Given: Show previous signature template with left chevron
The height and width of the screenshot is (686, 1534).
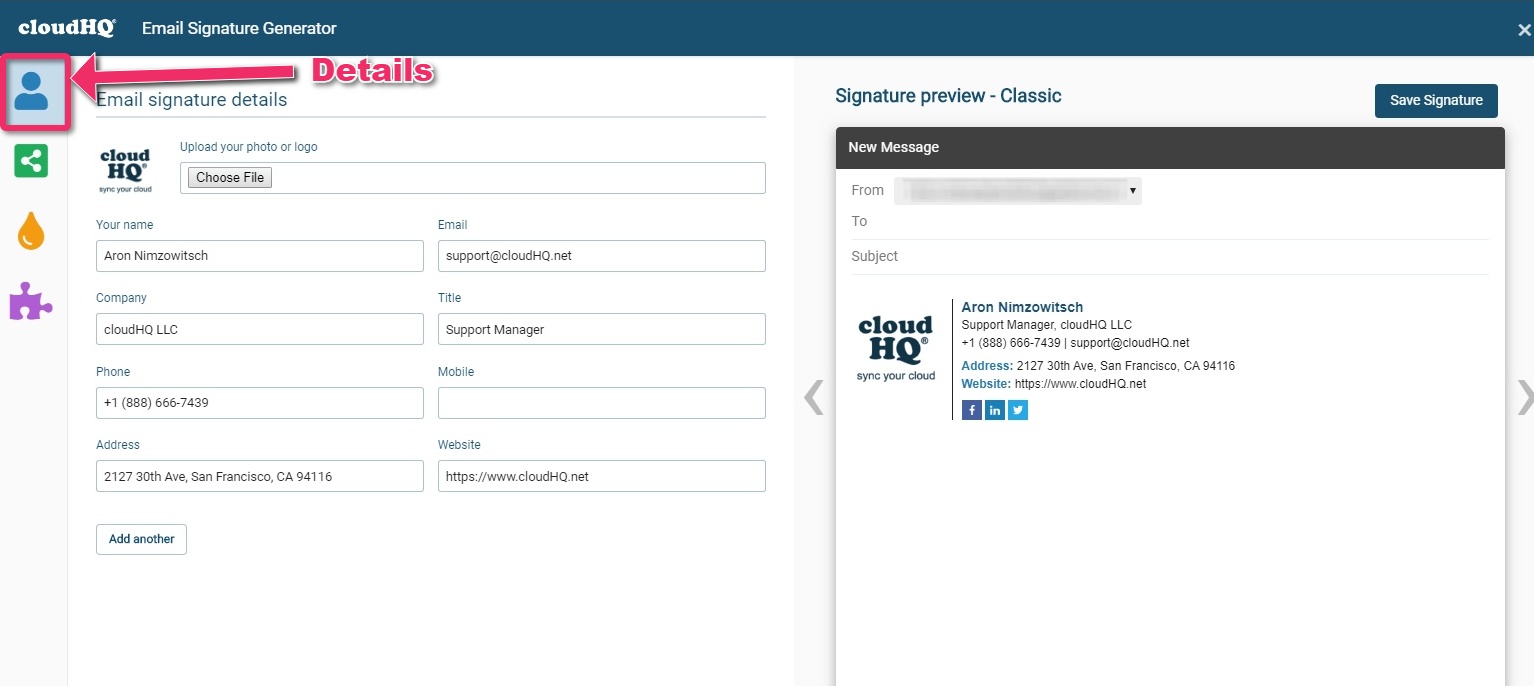Looking at the screenshot, I should (812, 396).
